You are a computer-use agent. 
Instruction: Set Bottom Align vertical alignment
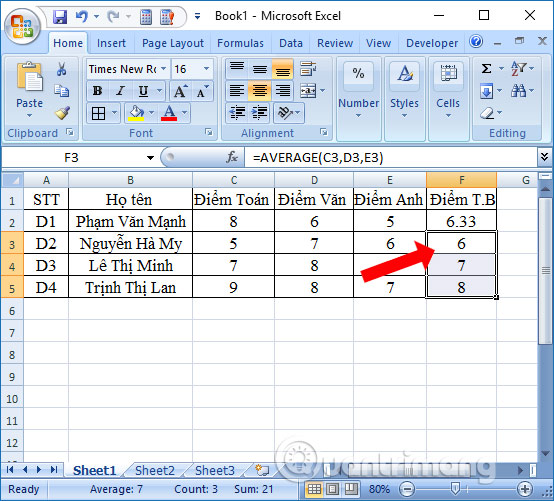click(x=283, y=69)
